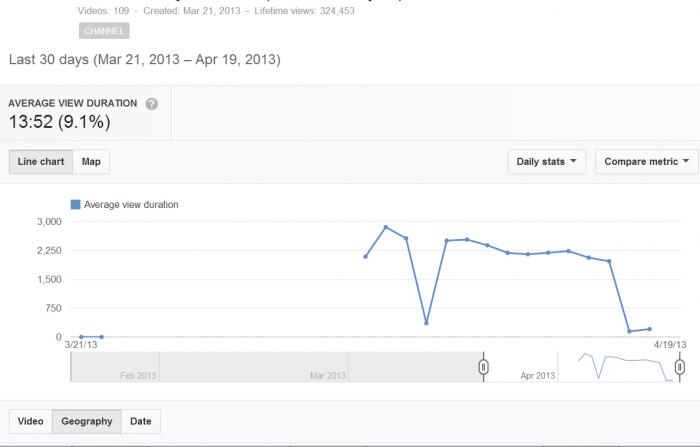Open the Daily stats dropdown
Image resolution: width=700 pixels, height=447 pixels.
547,162
